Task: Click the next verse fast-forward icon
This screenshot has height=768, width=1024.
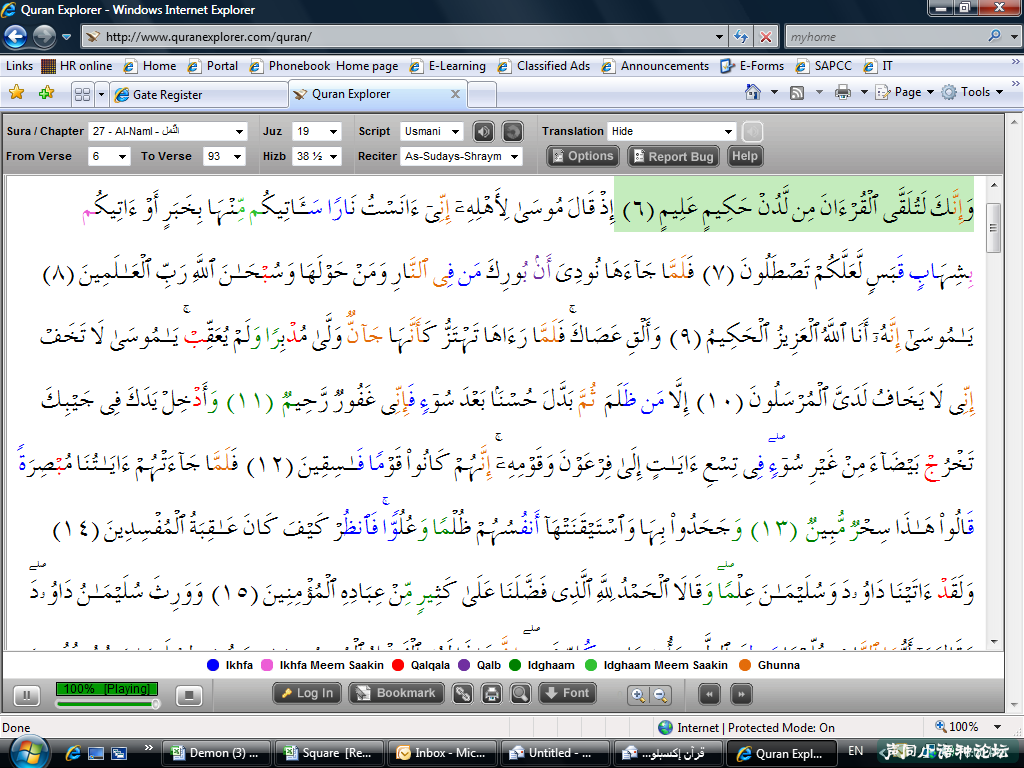Action: pos(741,694)
